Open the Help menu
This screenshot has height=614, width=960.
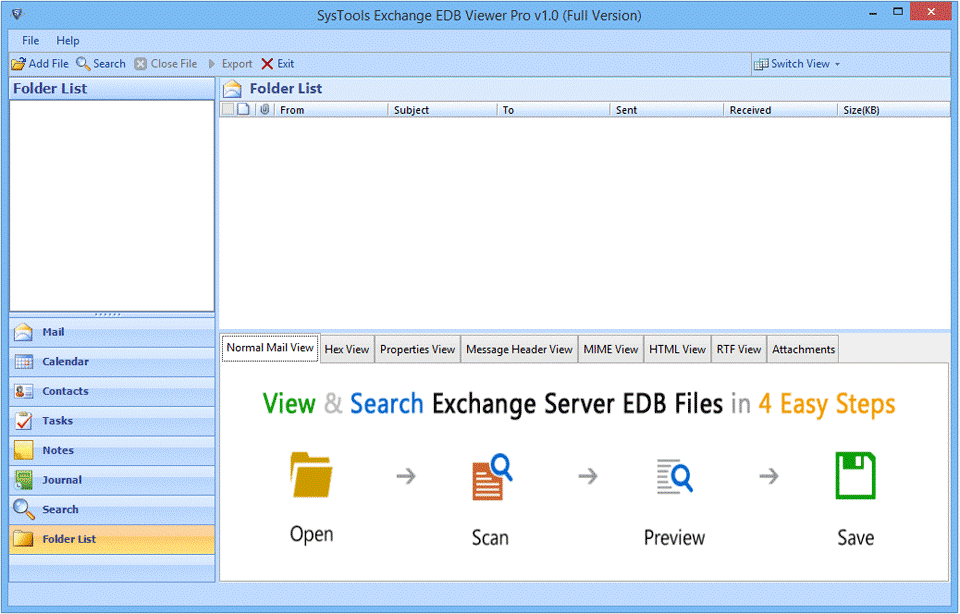point(68,41)
